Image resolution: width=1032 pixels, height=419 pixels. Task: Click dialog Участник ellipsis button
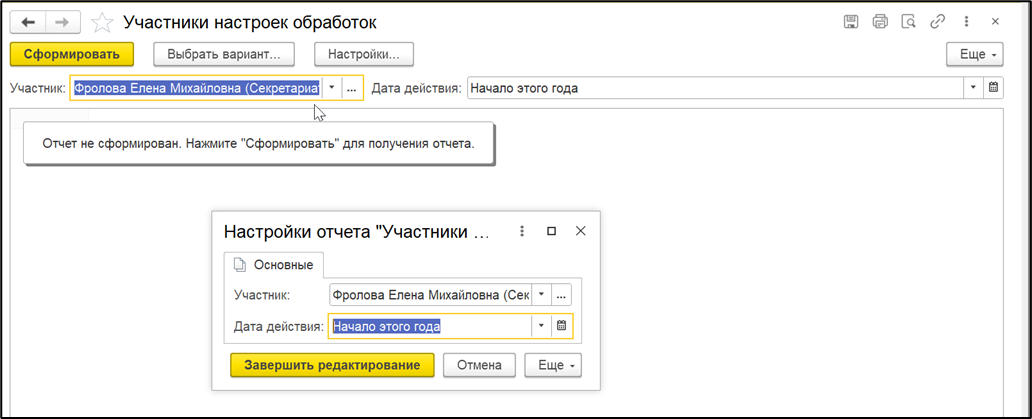561,295
